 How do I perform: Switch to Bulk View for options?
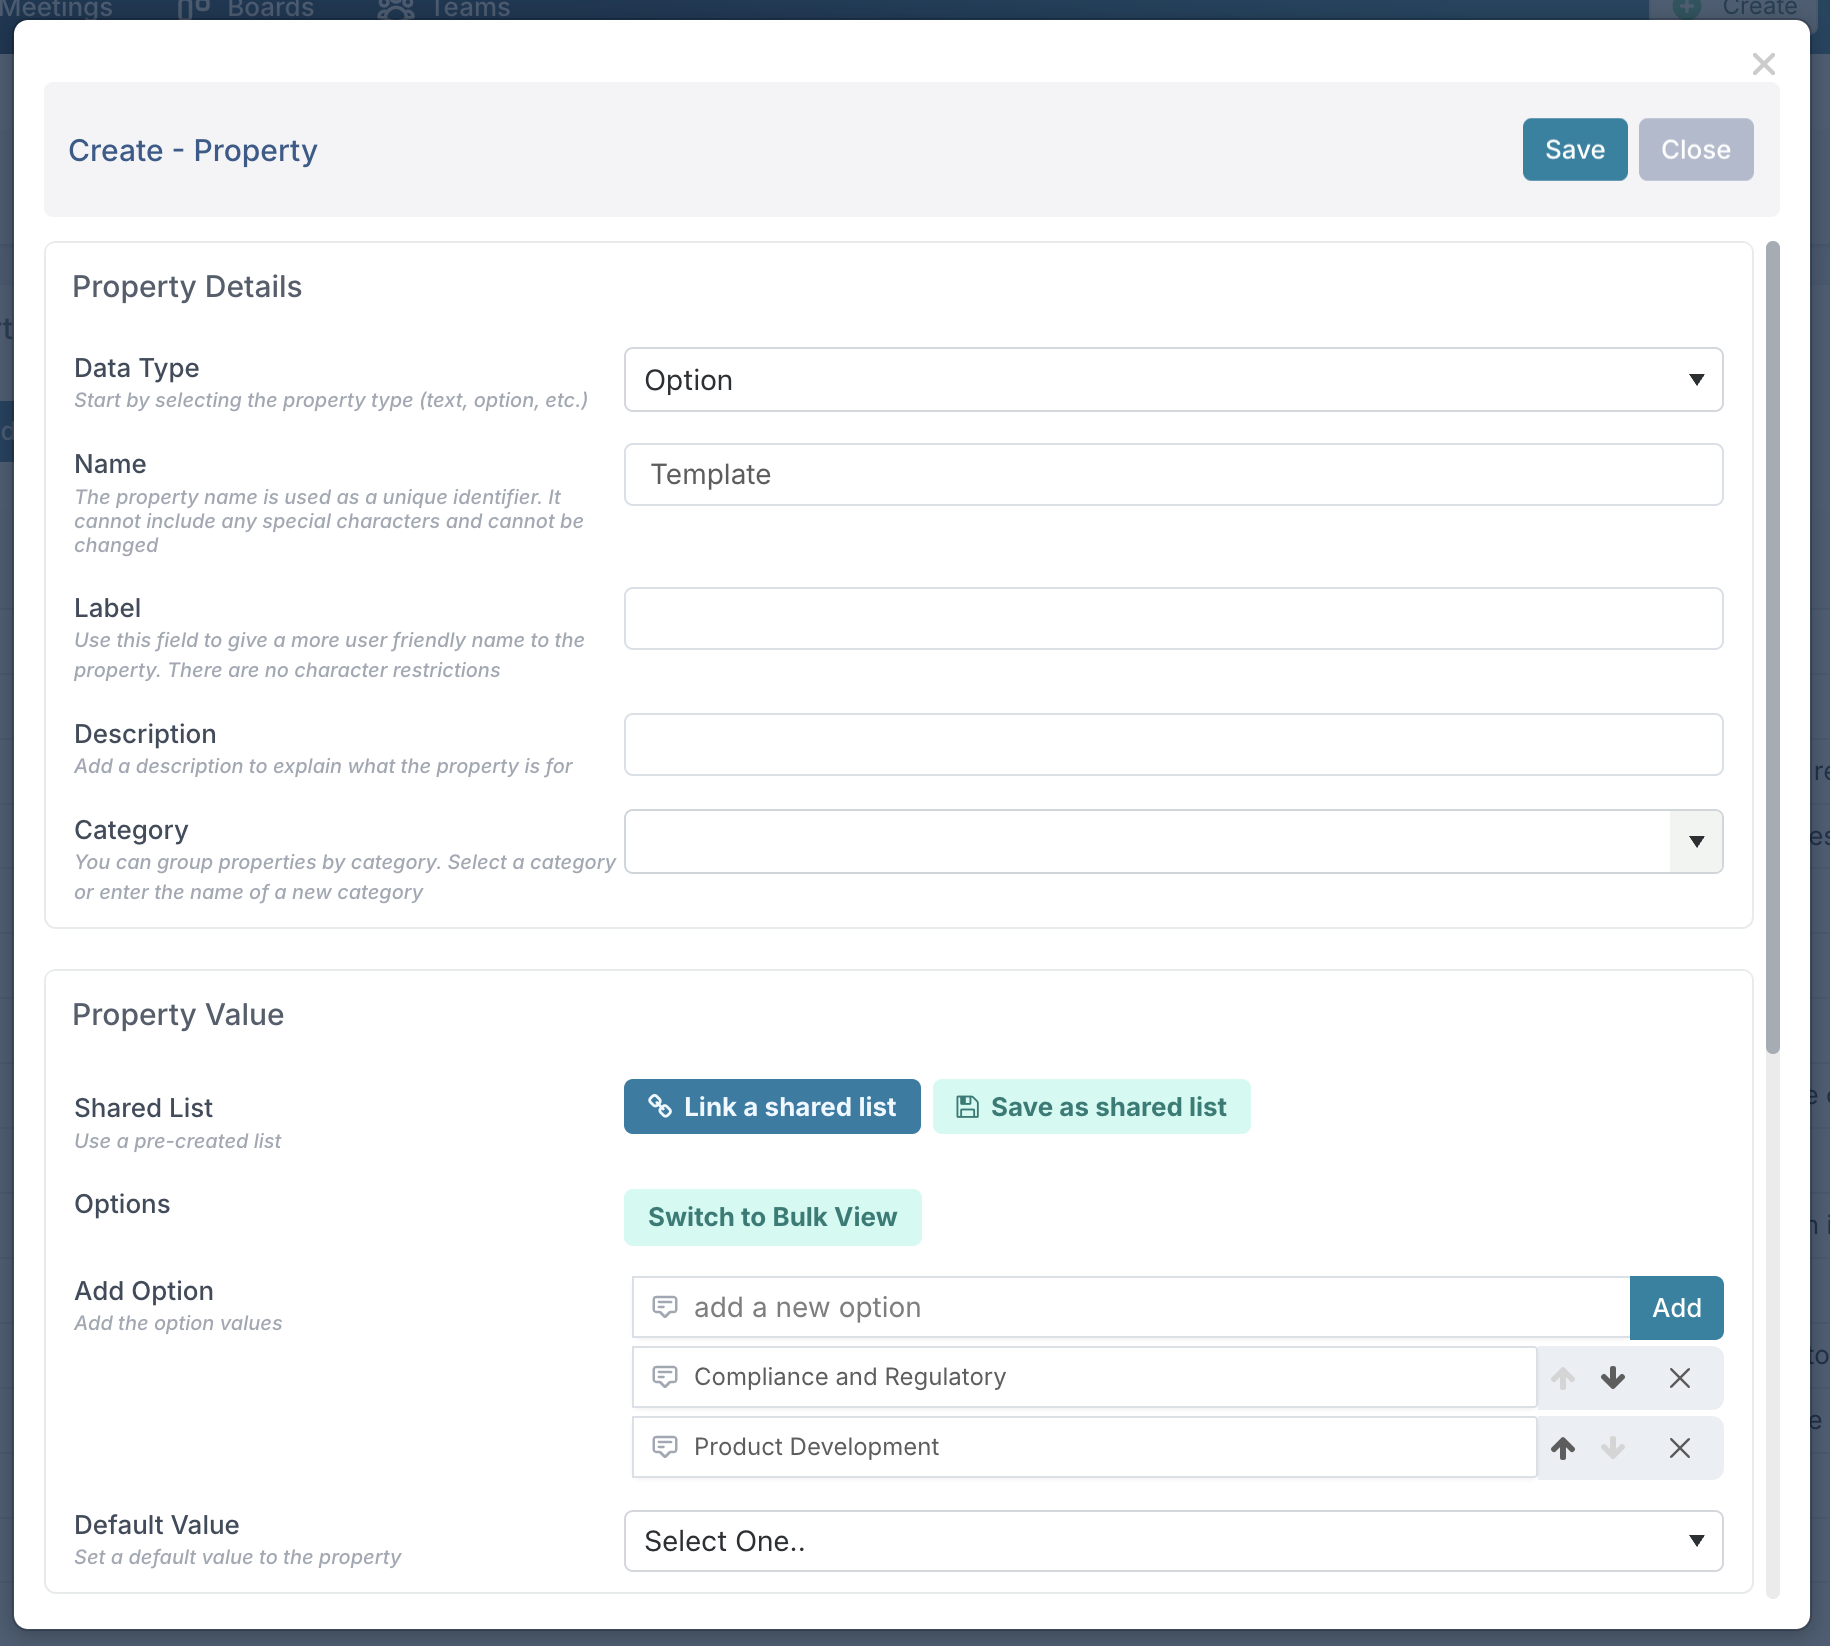pos(772,1217)
